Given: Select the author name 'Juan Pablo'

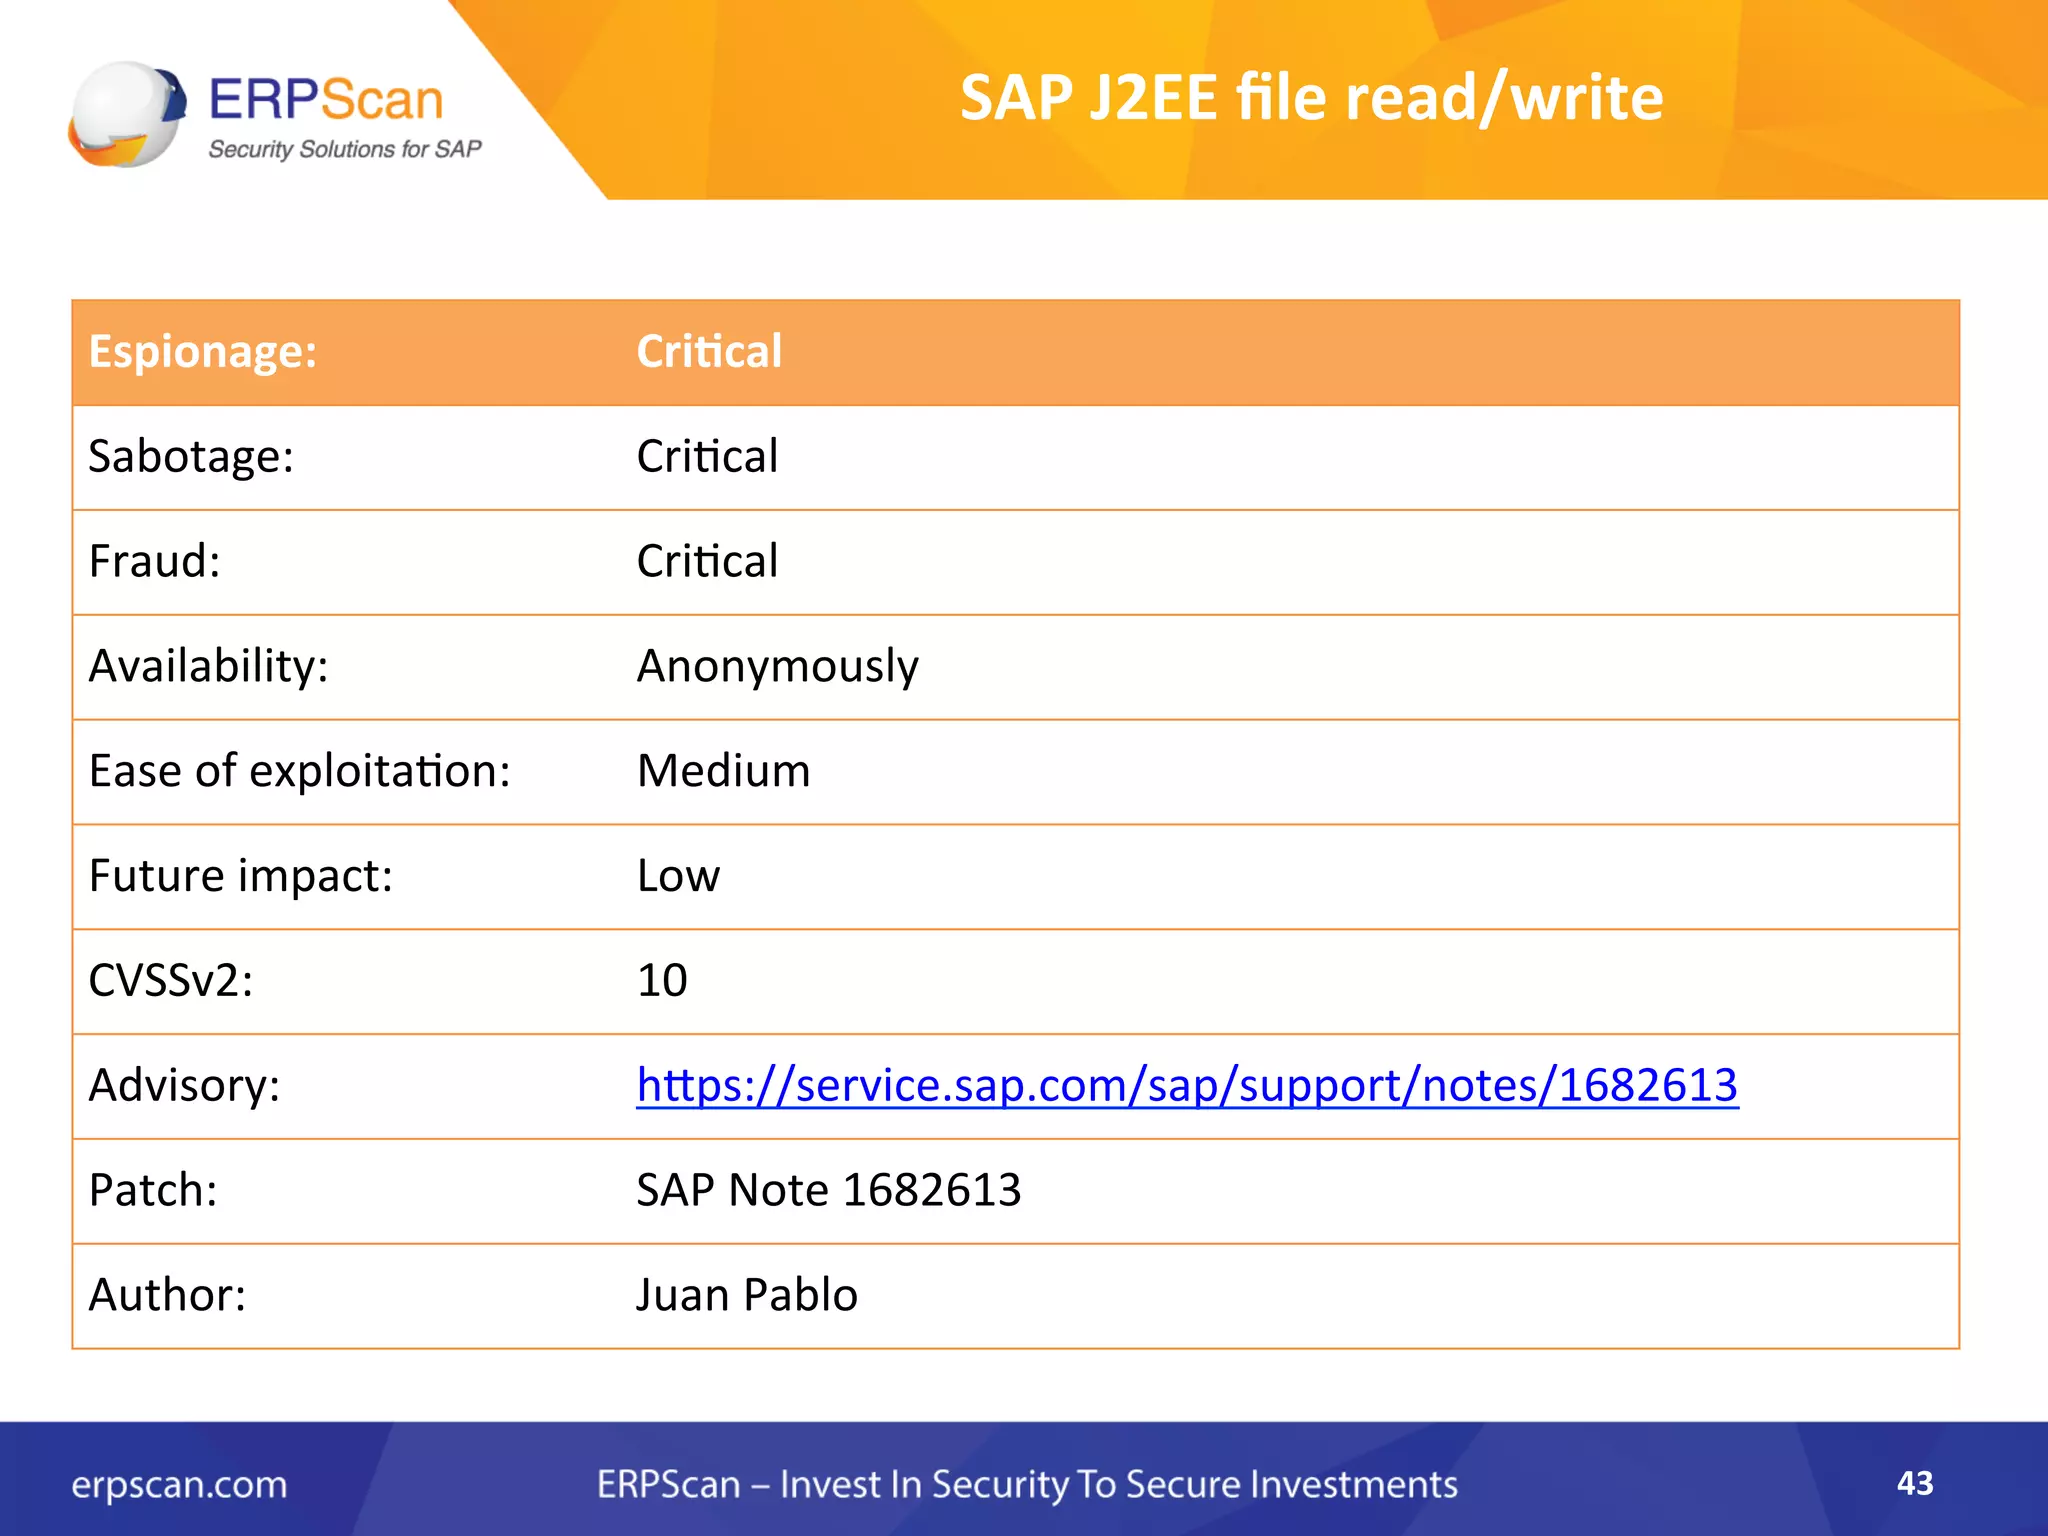Looking at the screenshot, I should (x=747, y=1296).
